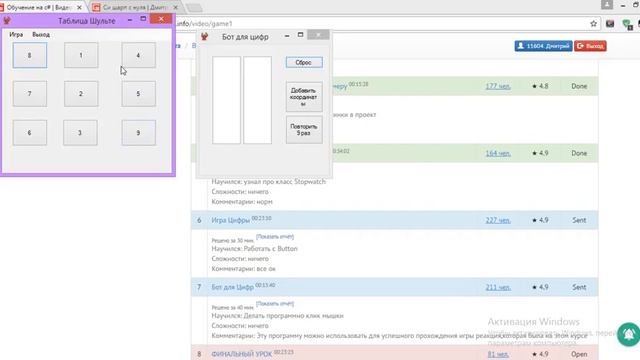Click the red Выход logout button
Screen dimensions: 640x360
[590, 46]
